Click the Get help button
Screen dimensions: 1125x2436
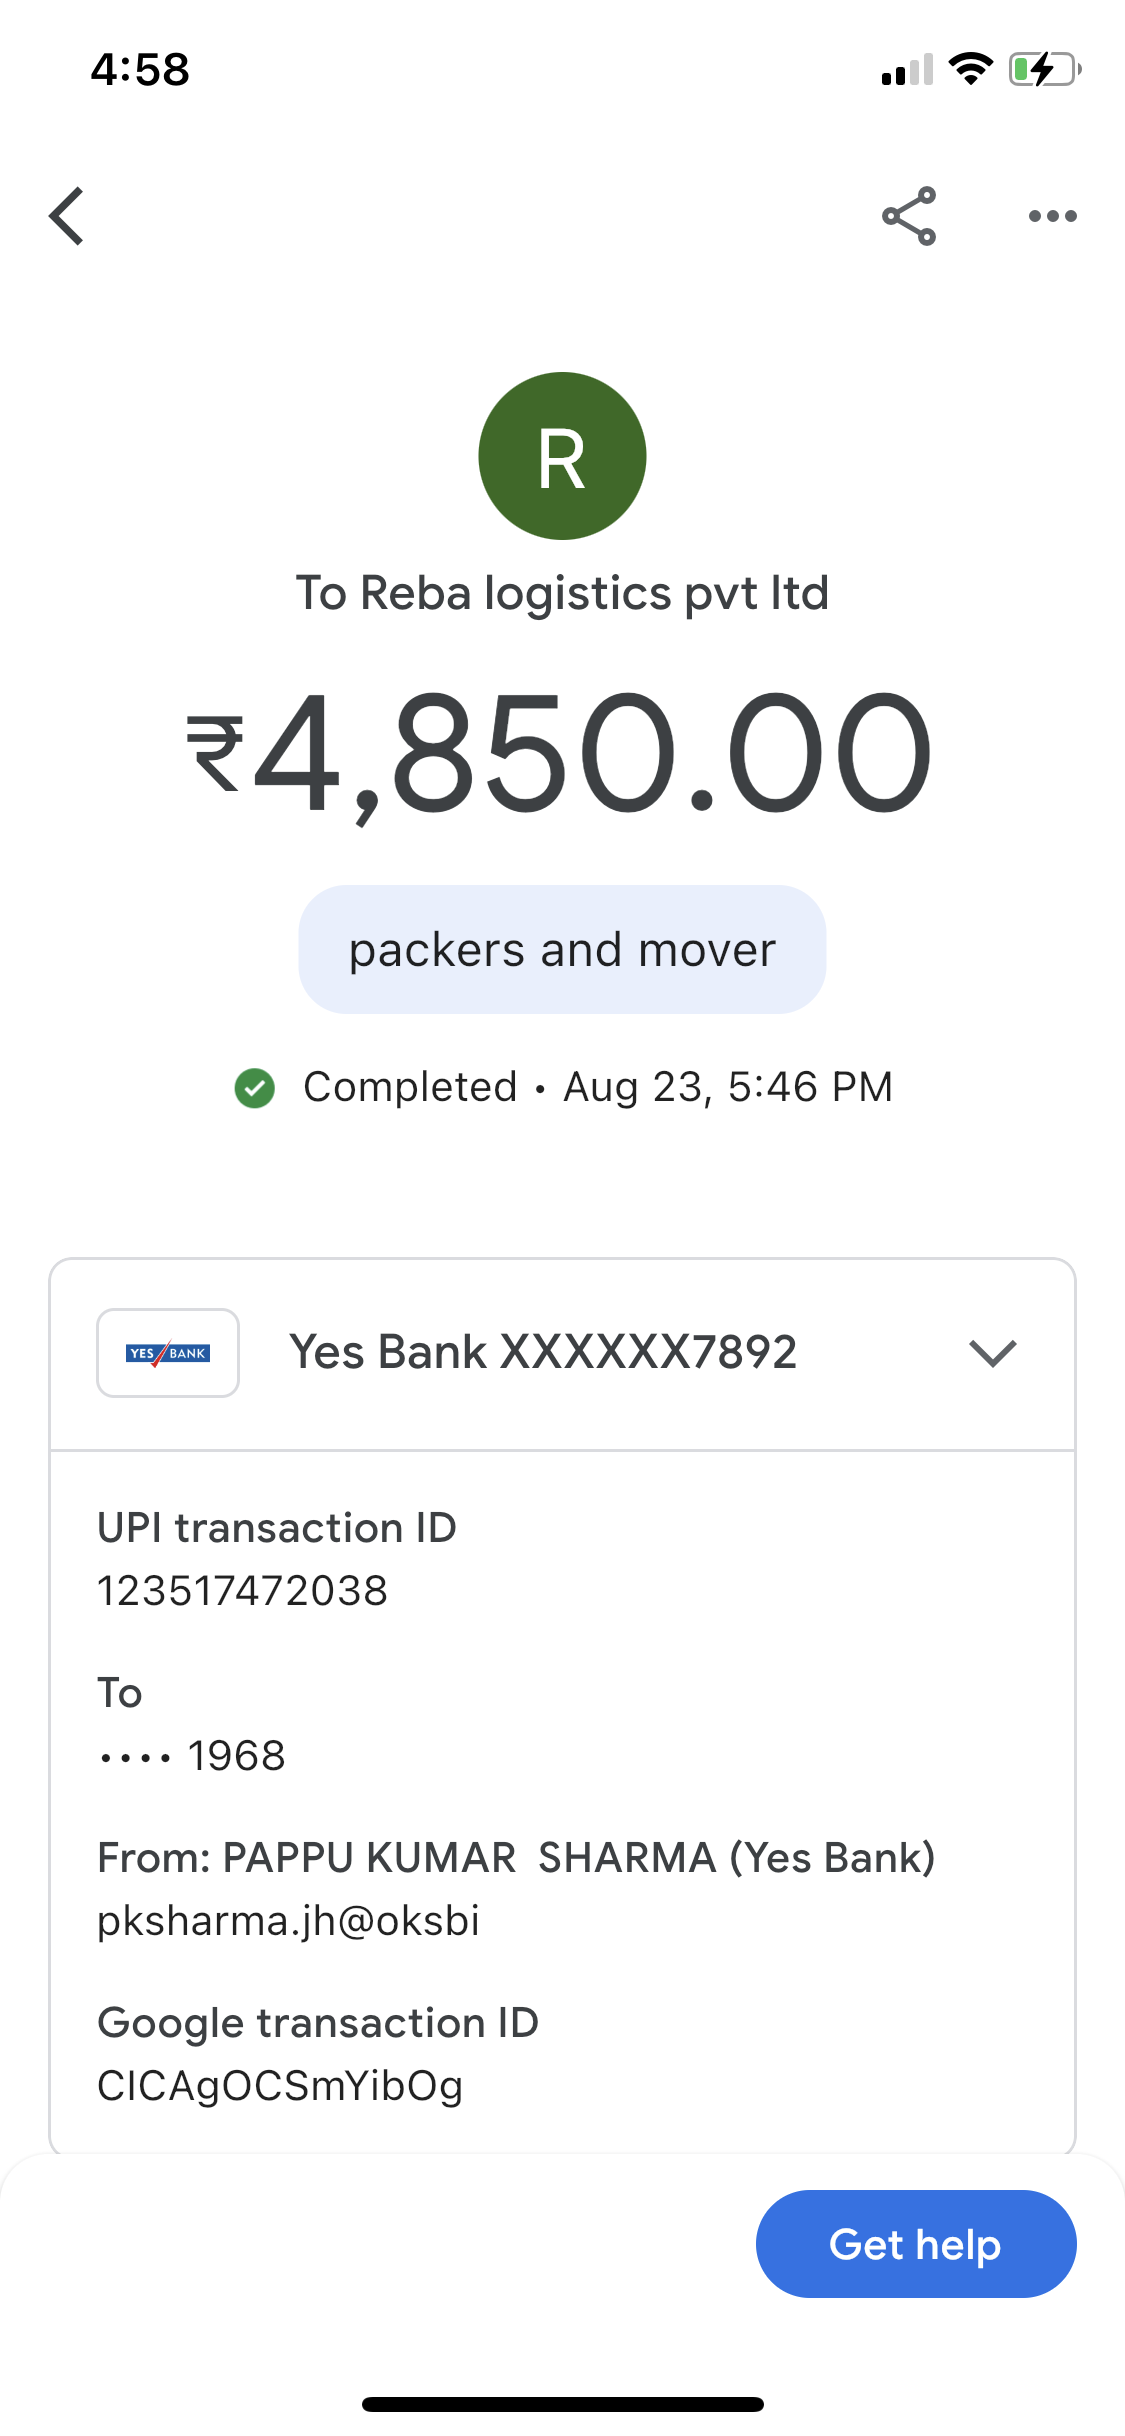(916, 2244)
